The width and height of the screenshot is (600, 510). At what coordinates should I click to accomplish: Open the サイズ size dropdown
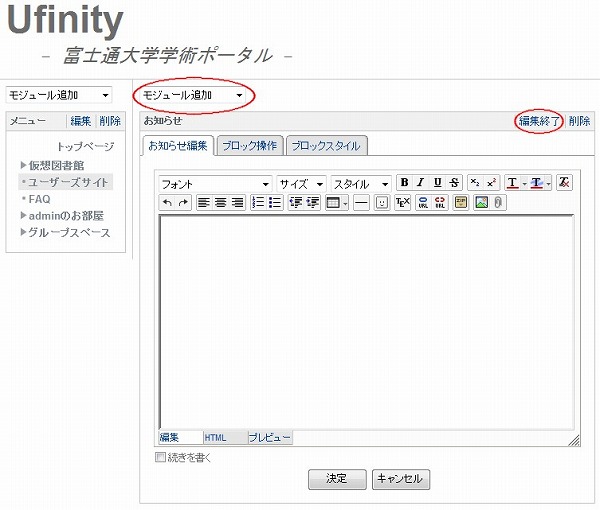pyautogui.click(x=302, y=184)
